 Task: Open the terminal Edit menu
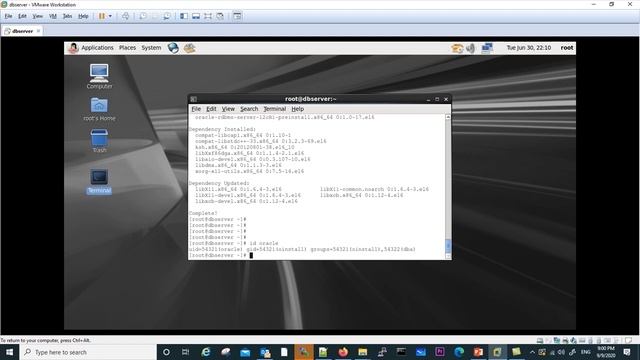tap(211, 109)
